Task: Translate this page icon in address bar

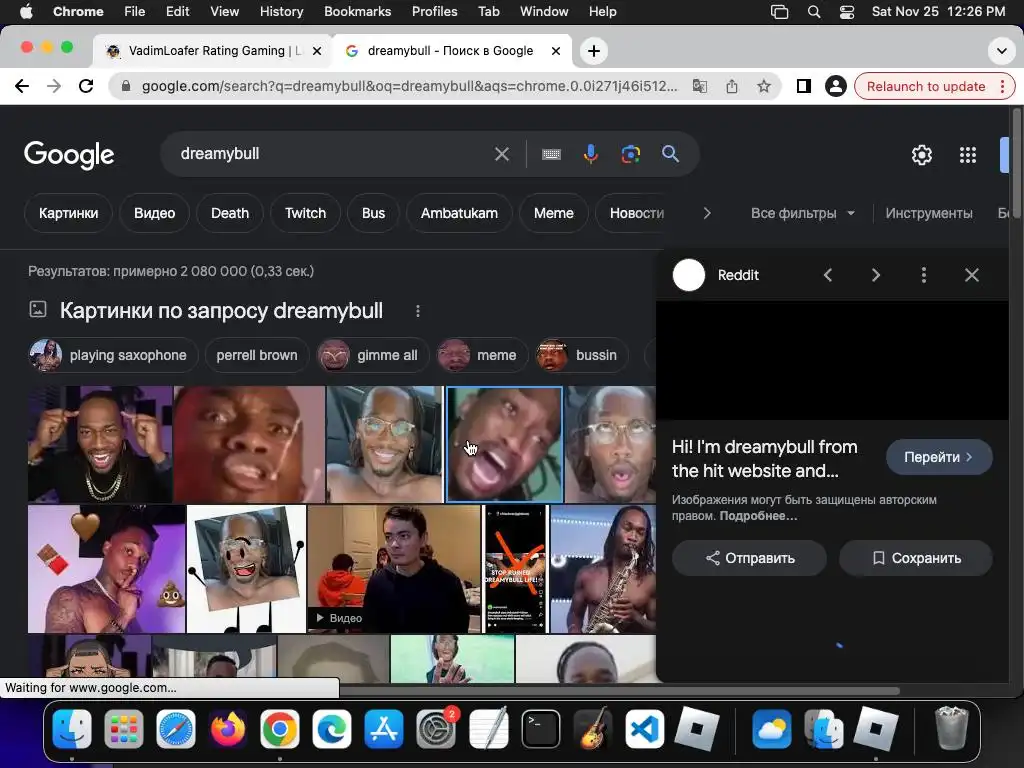Action: 699,86
